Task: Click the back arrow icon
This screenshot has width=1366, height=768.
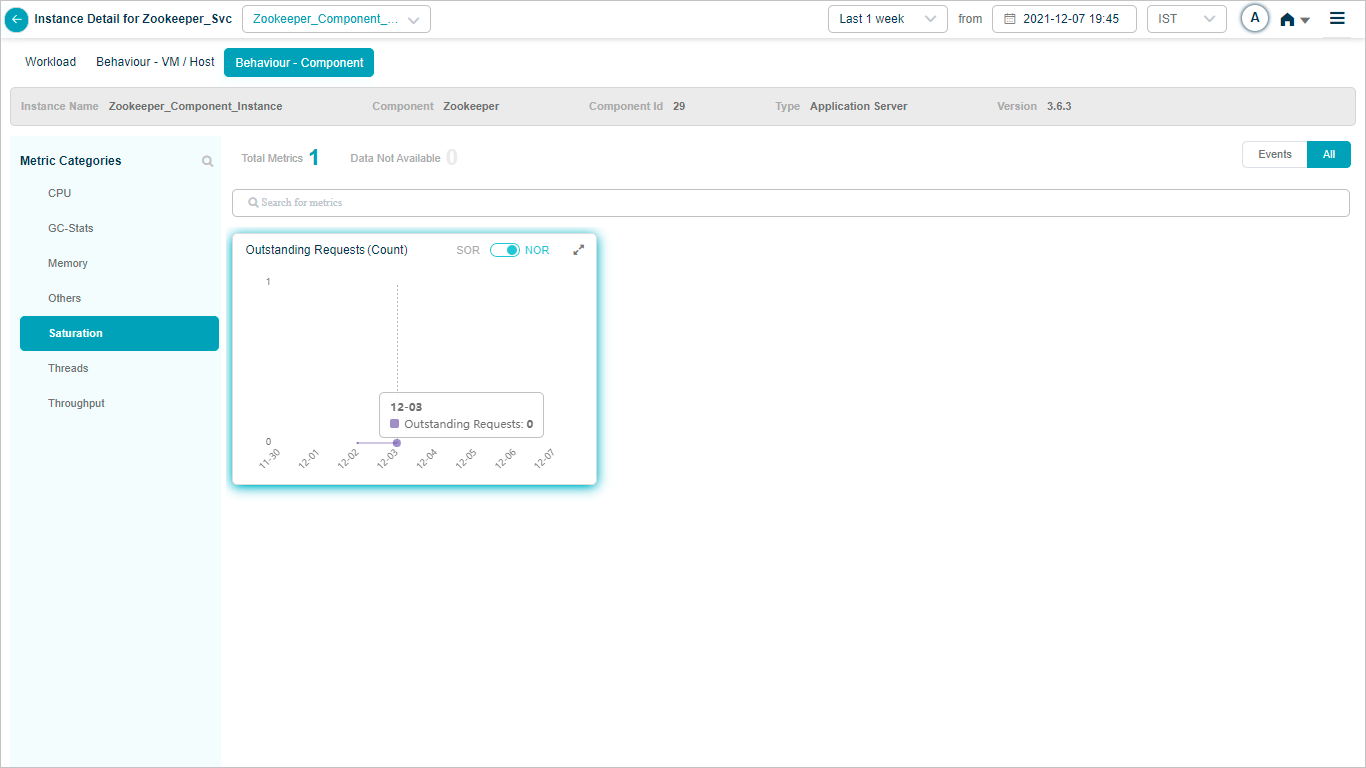Action: click(17, 19)
